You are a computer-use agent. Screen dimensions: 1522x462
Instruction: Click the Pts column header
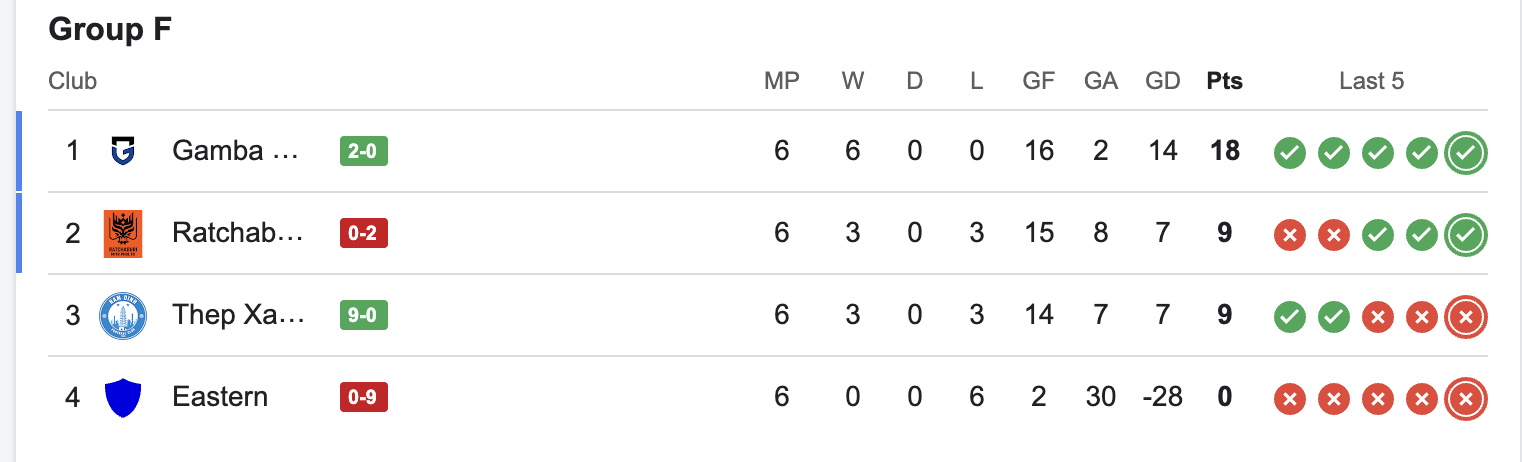coord(1224,82)
